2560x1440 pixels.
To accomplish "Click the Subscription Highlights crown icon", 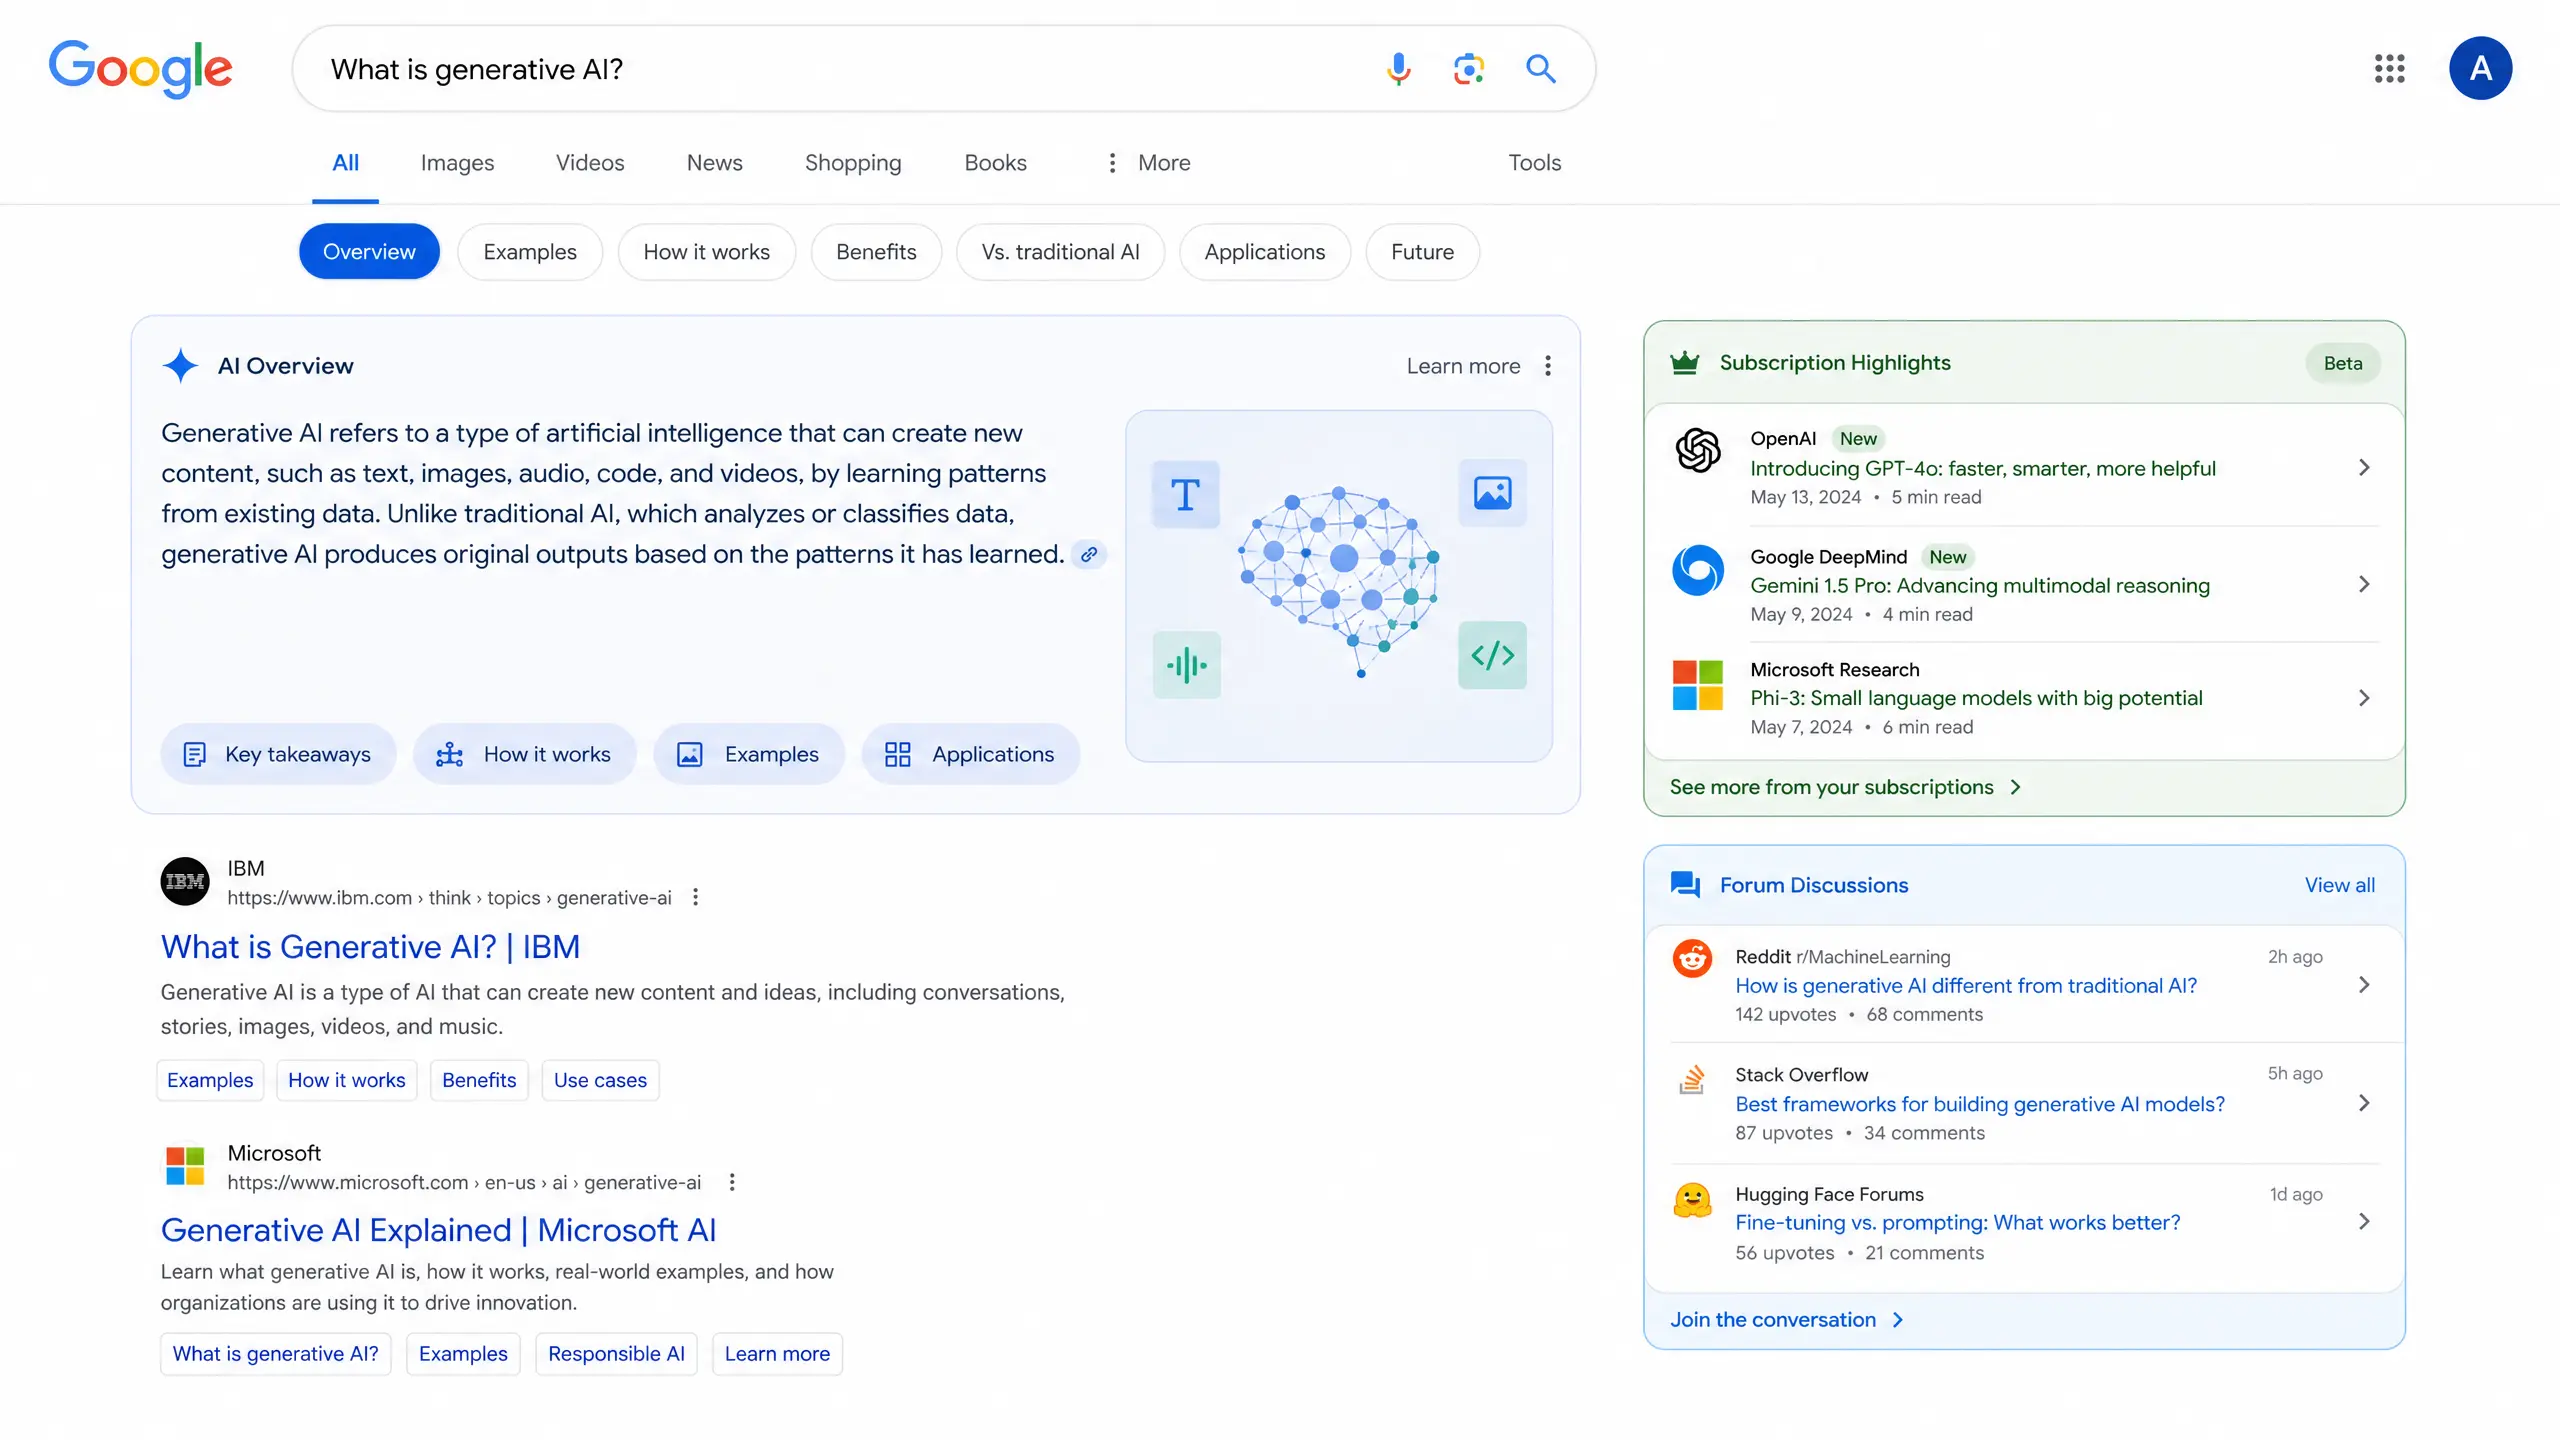I will click(1685, 363).
